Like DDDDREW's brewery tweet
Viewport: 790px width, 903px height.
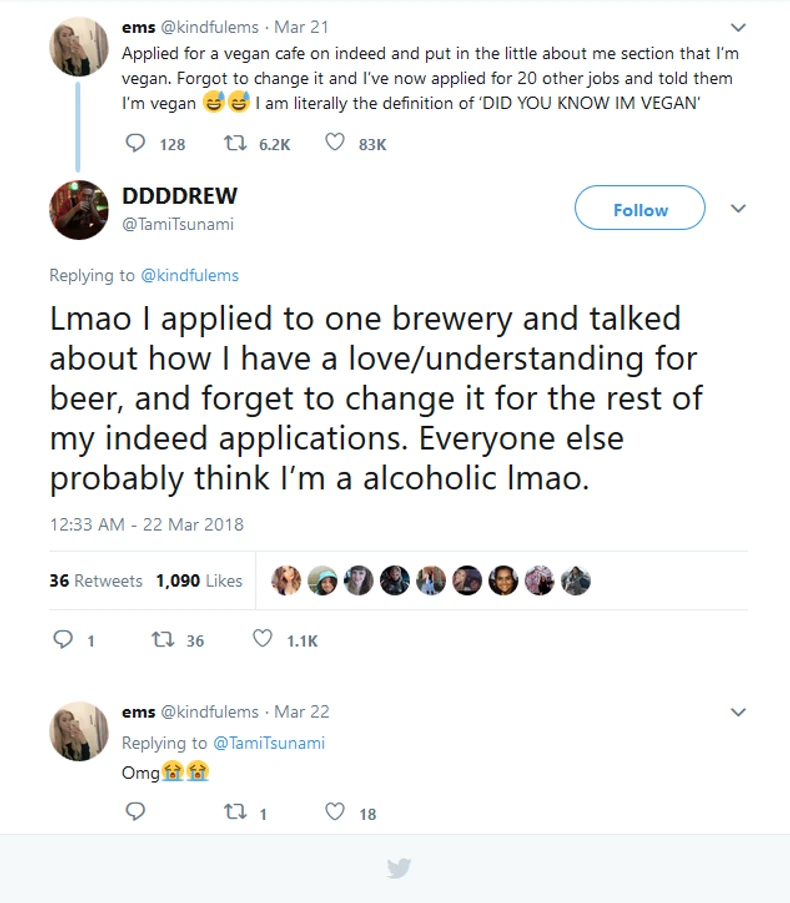pos(262,640)
